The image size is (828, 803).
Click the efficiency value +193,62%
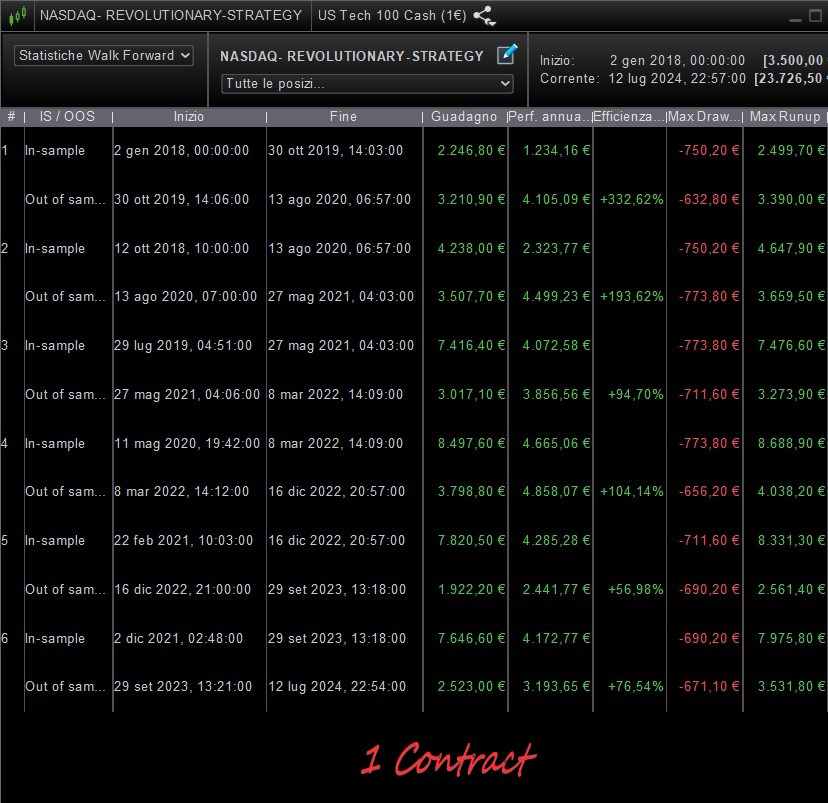(x=632, y=296)
